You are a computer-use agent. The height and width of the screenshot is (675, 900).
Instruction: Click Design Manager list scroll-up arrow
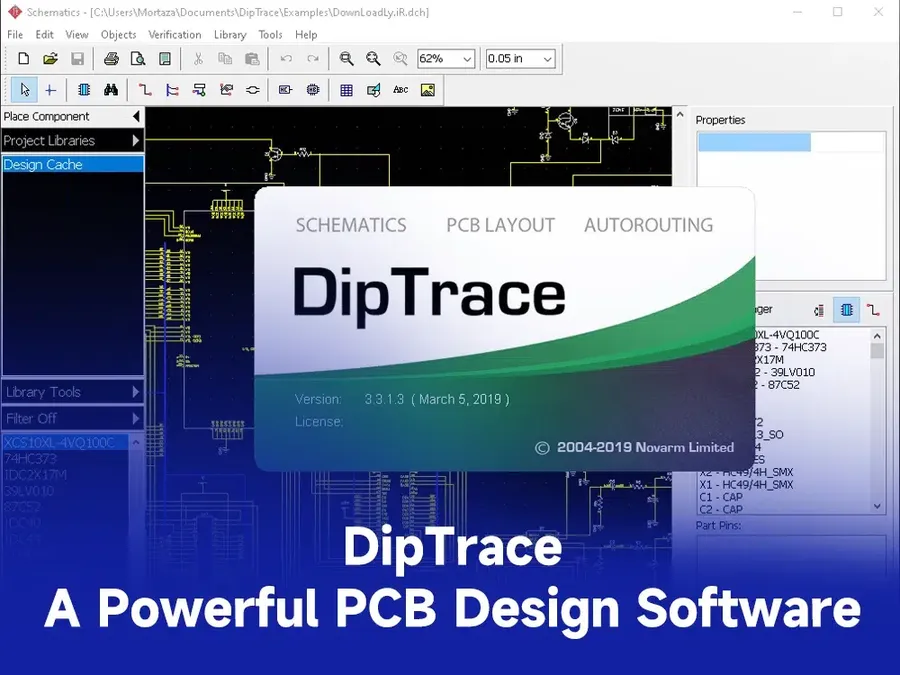click(877, 336)
